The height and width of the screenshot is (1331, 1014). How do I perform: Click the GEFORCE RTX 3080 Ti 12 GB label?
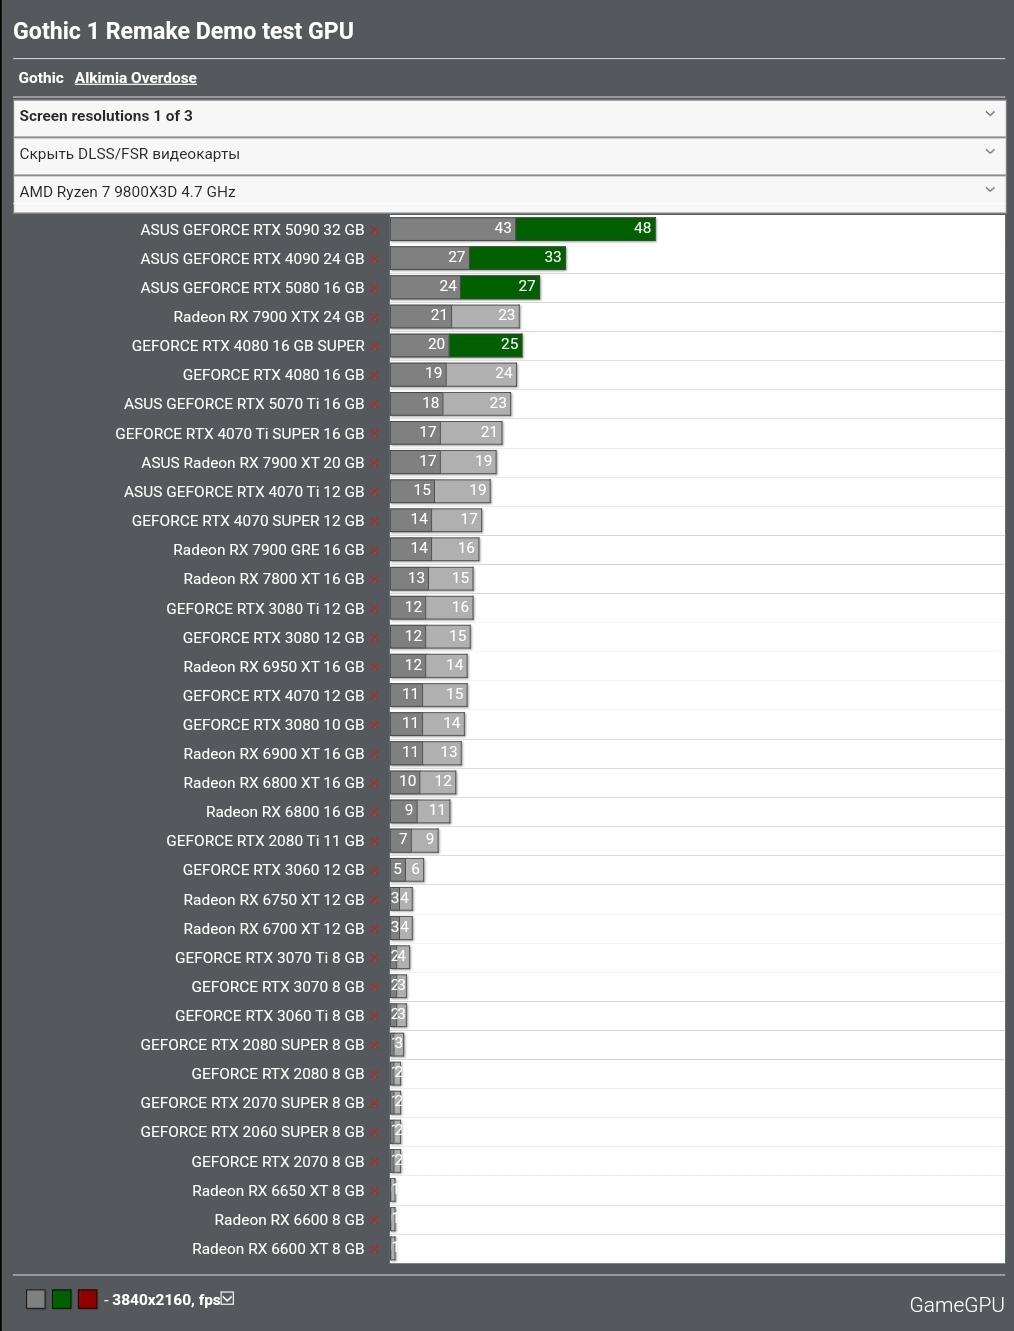point(265,608)
